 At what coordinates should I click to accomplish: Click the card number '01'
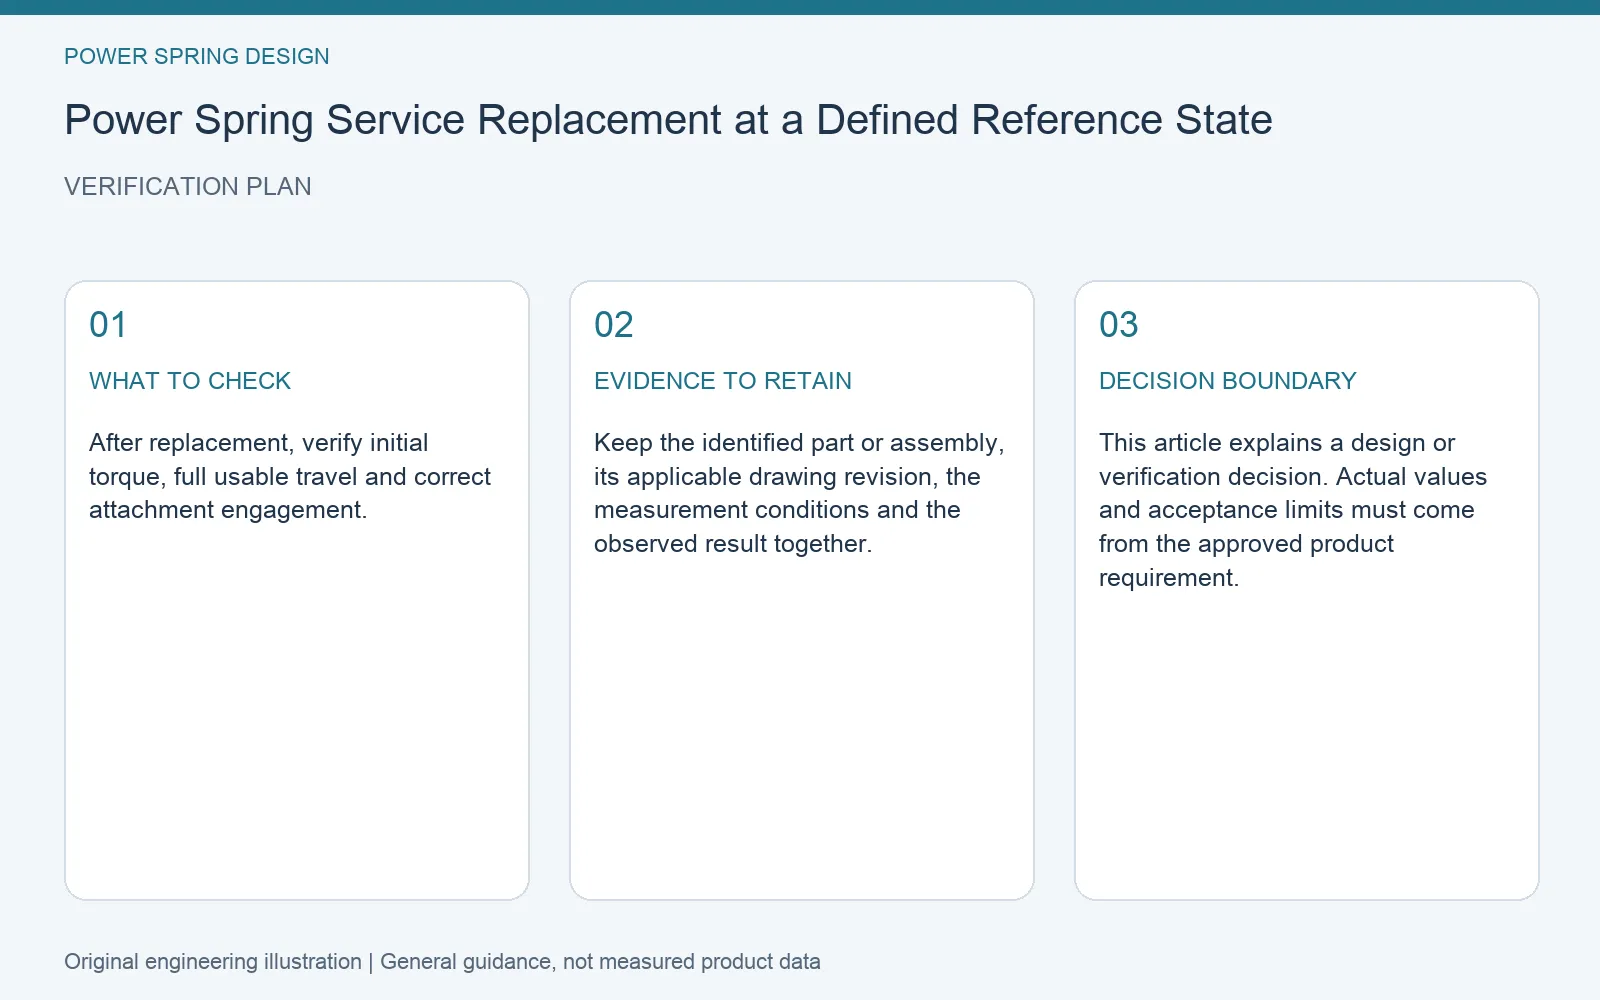108,325
